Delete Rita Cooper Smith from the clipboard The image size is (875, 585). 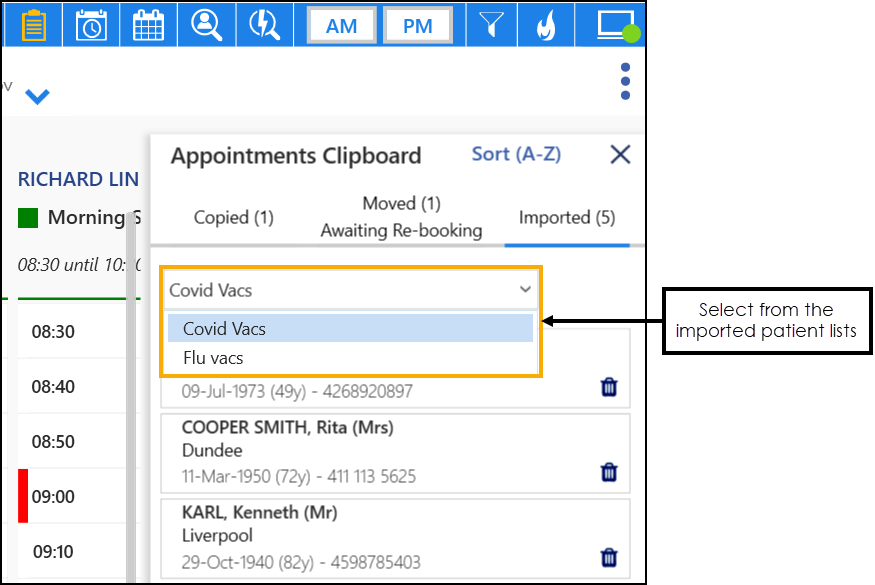click(x=609, y=472)
